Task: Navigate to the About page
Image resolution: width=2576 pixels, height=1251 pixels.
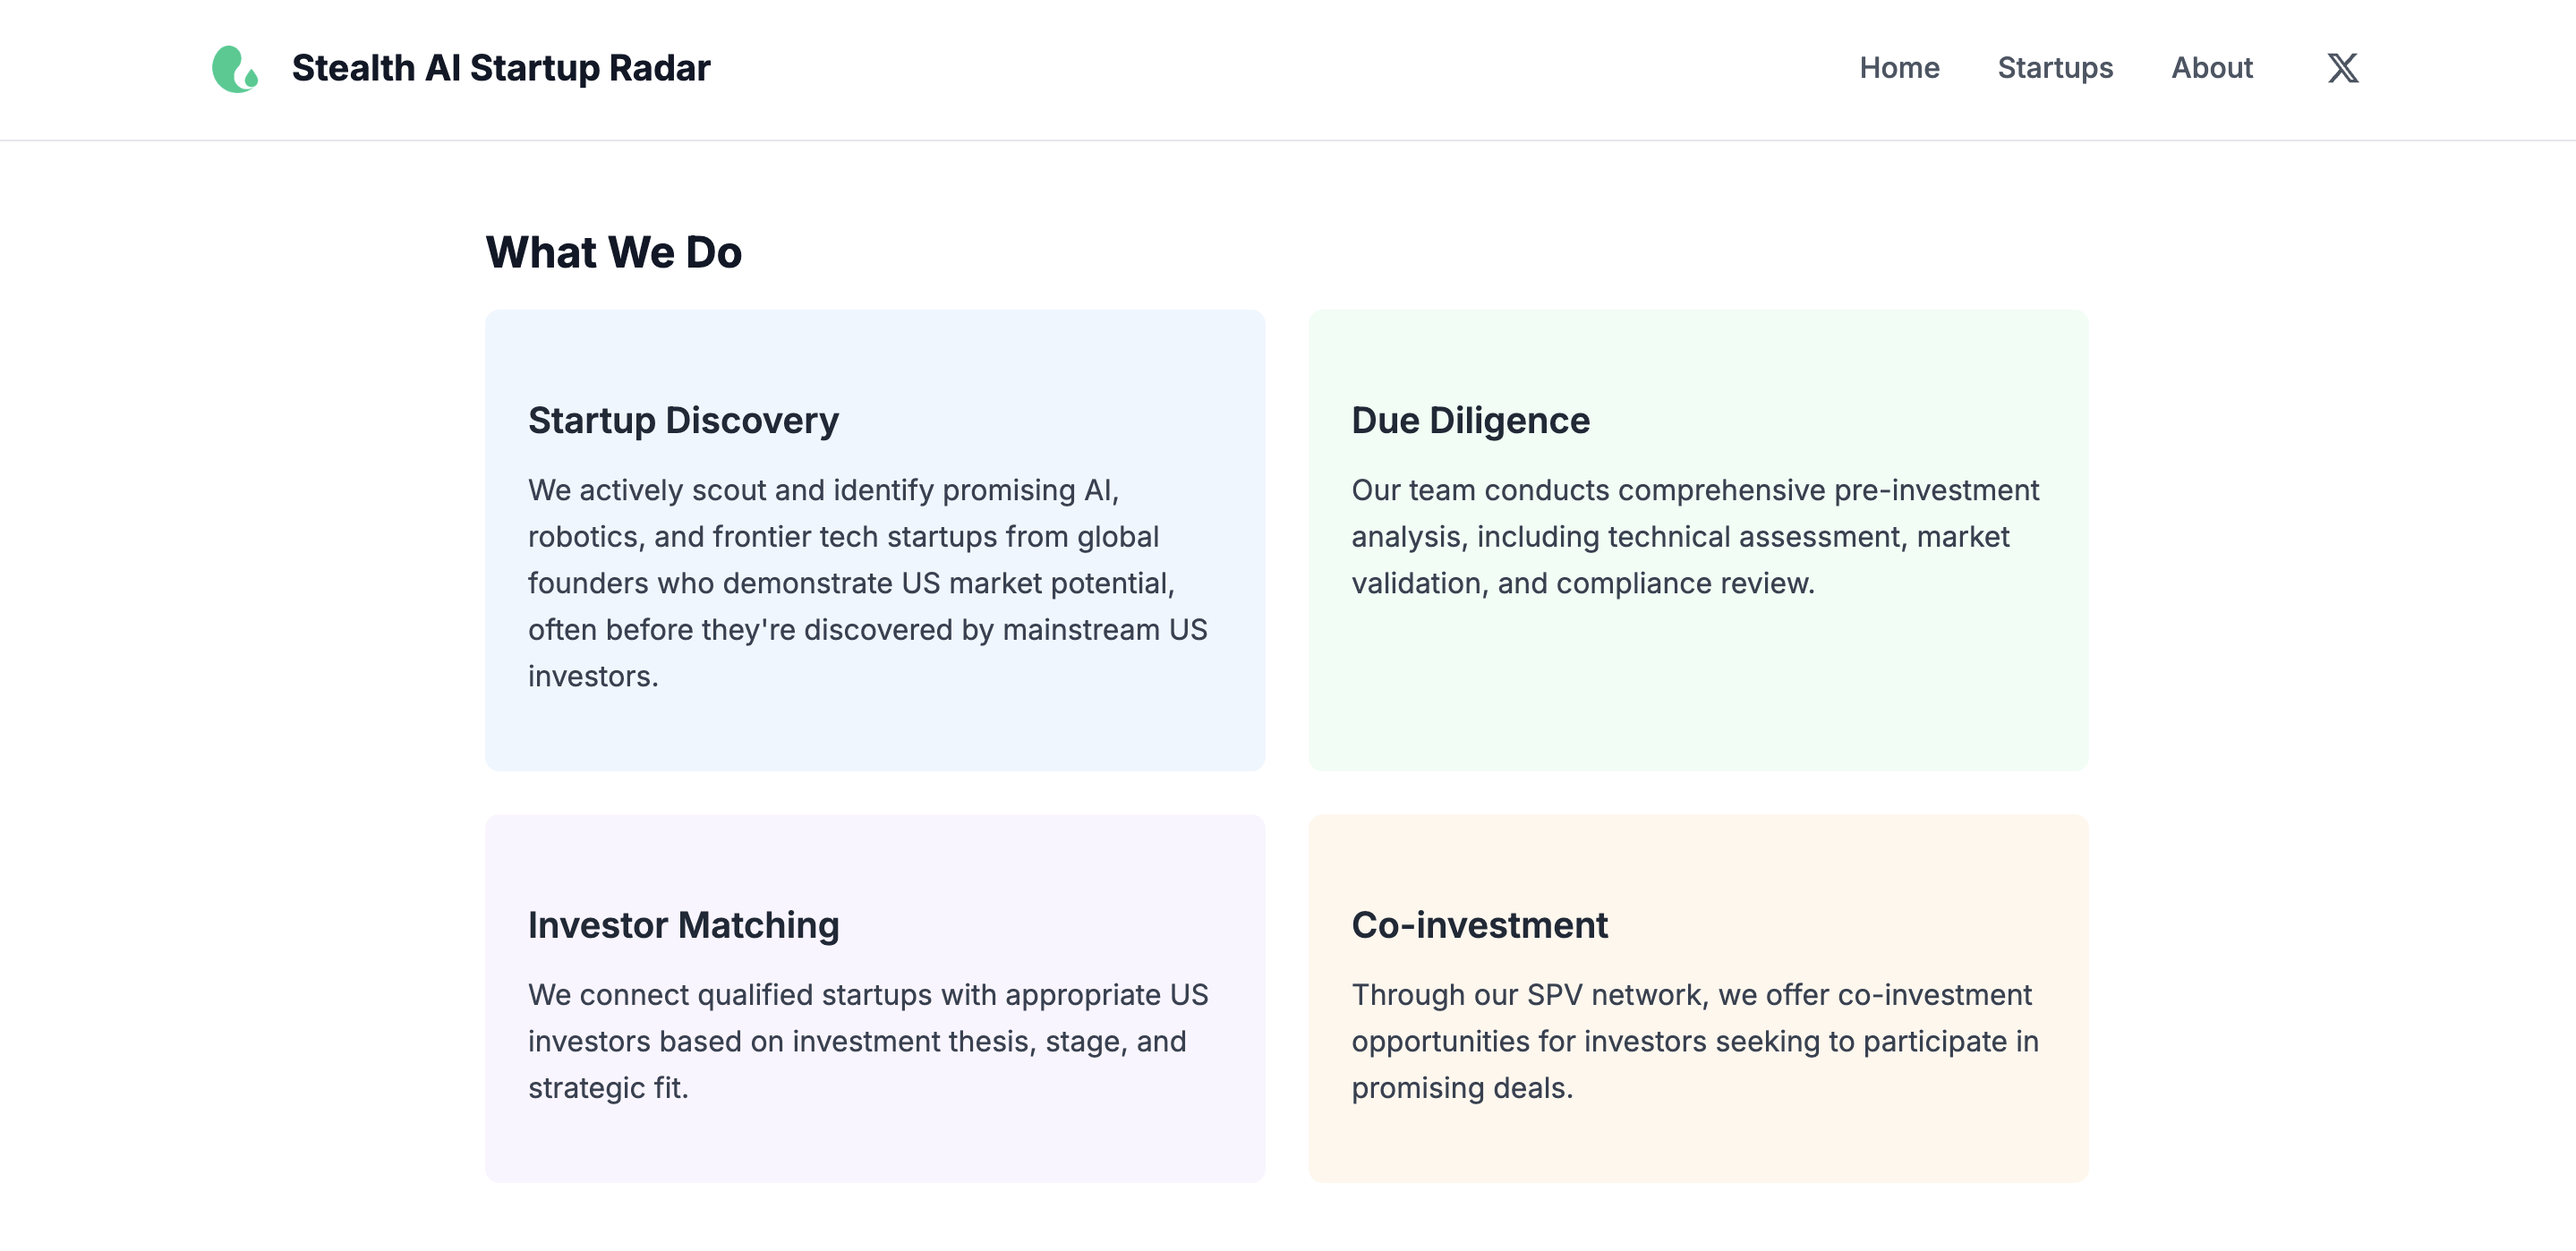Action: point(2212,68)
